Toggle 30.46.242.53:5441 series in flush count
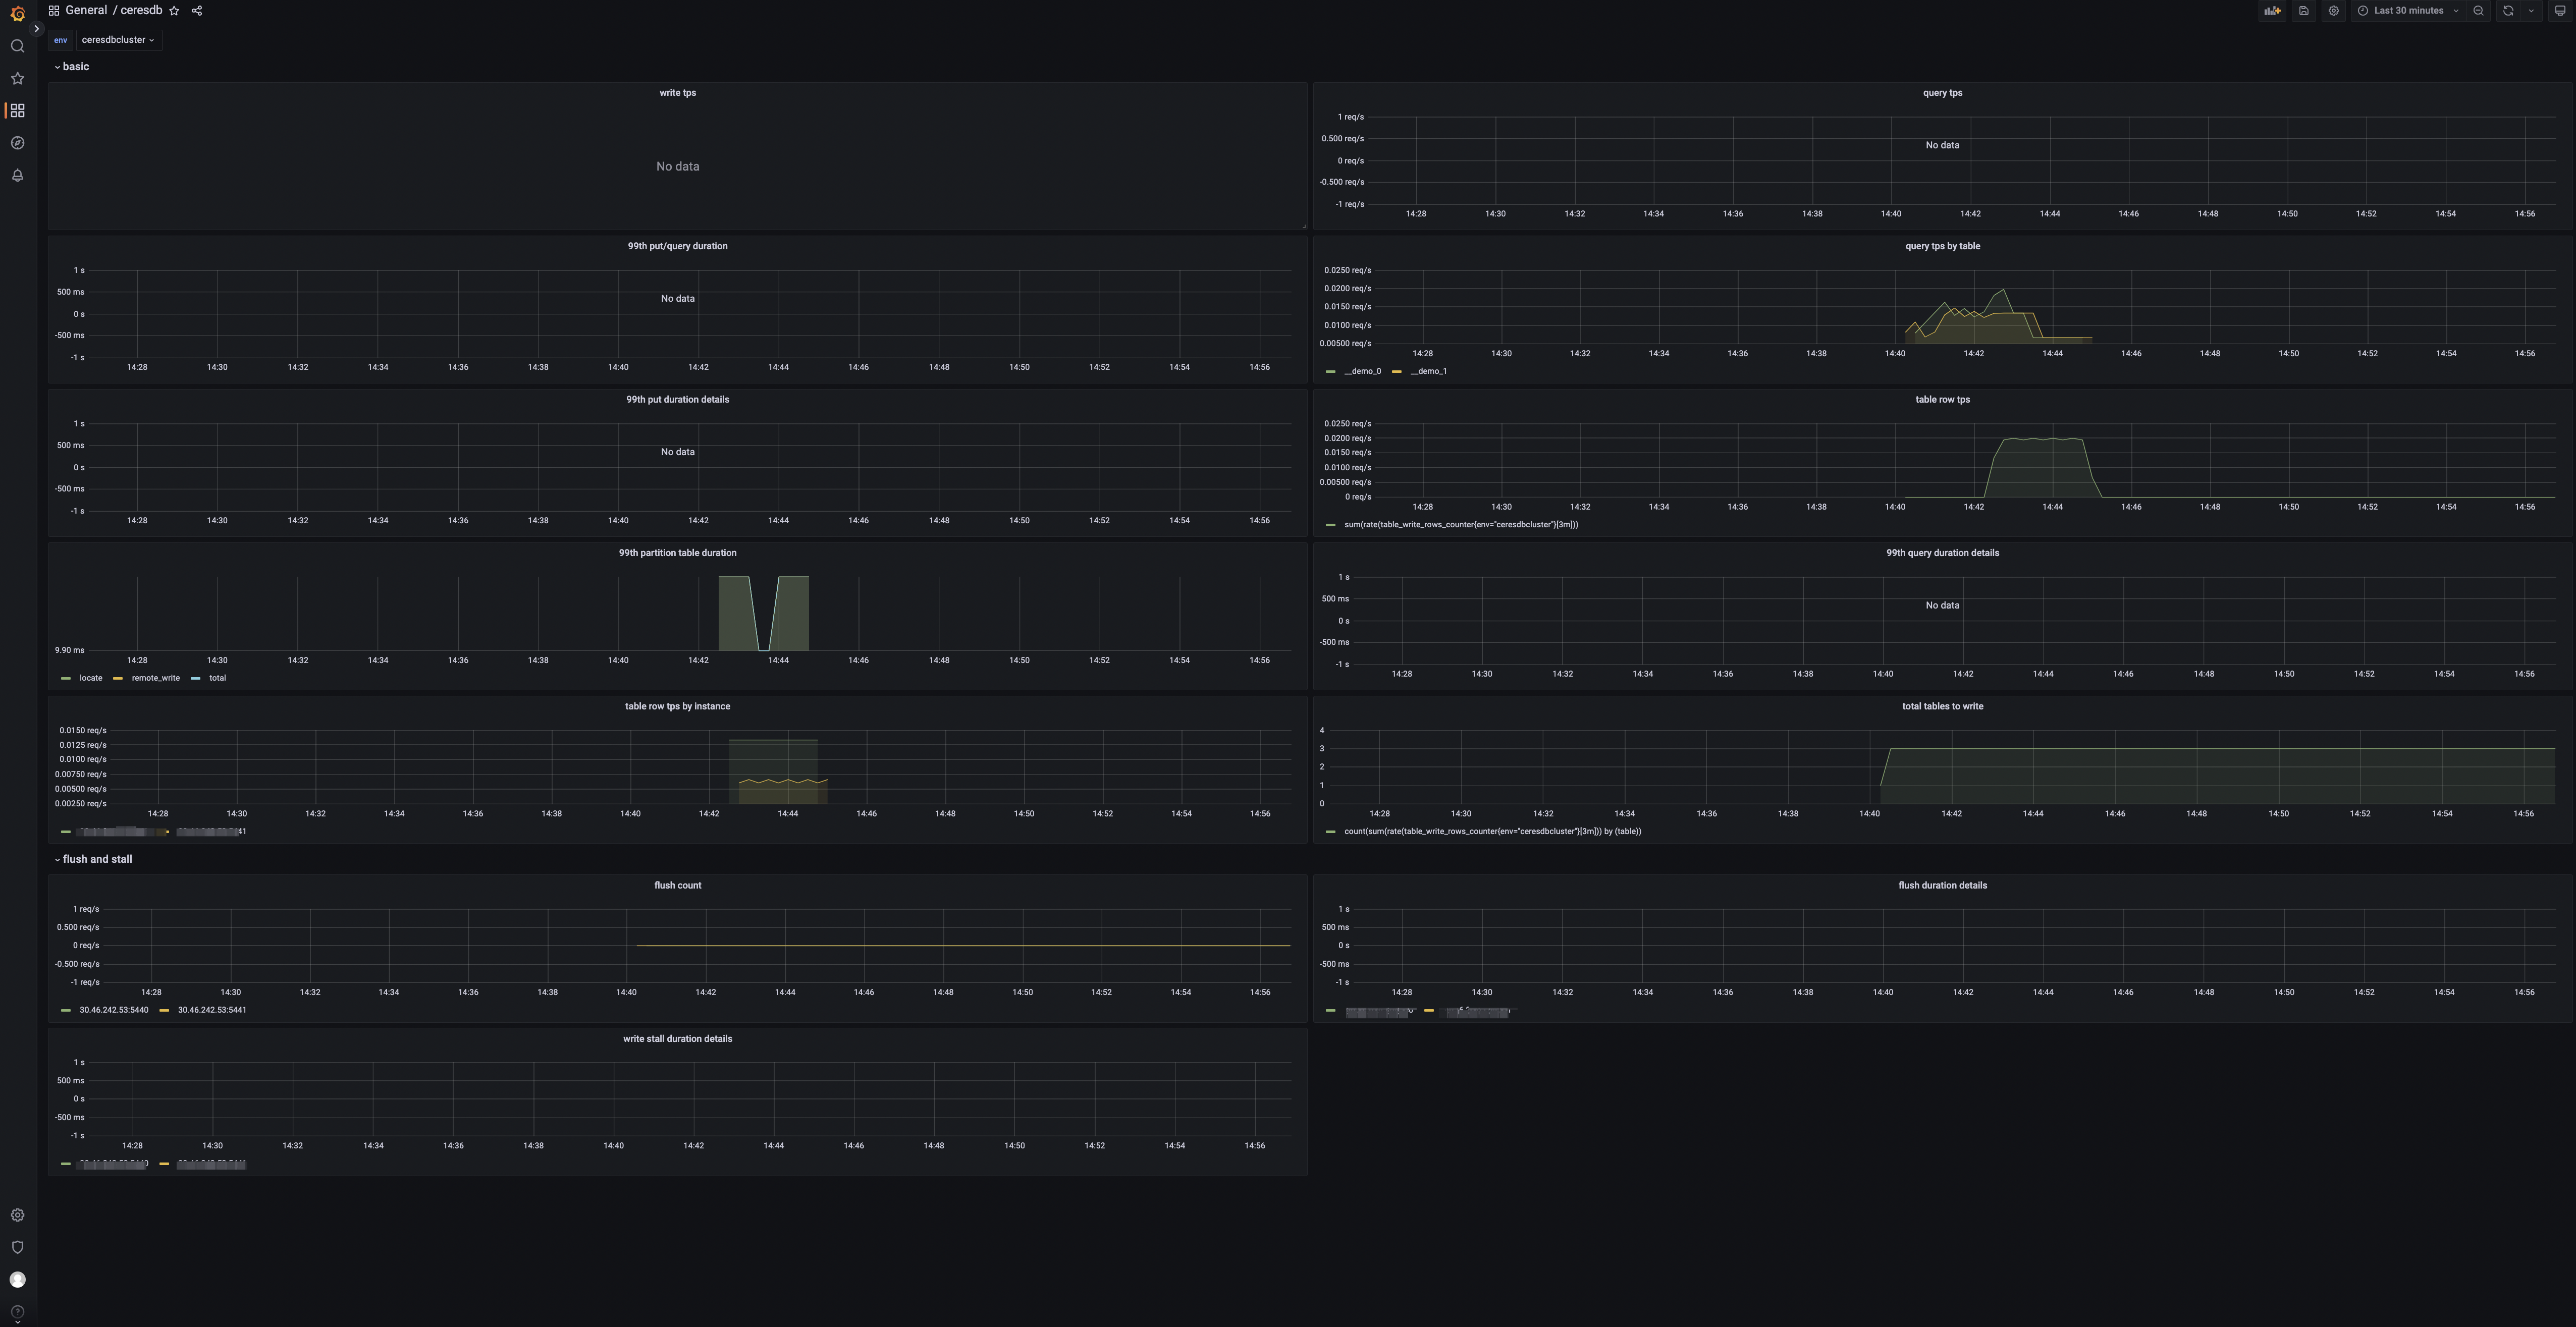Screen dimensions: 2576x1327 click(x=211, y=1010)
